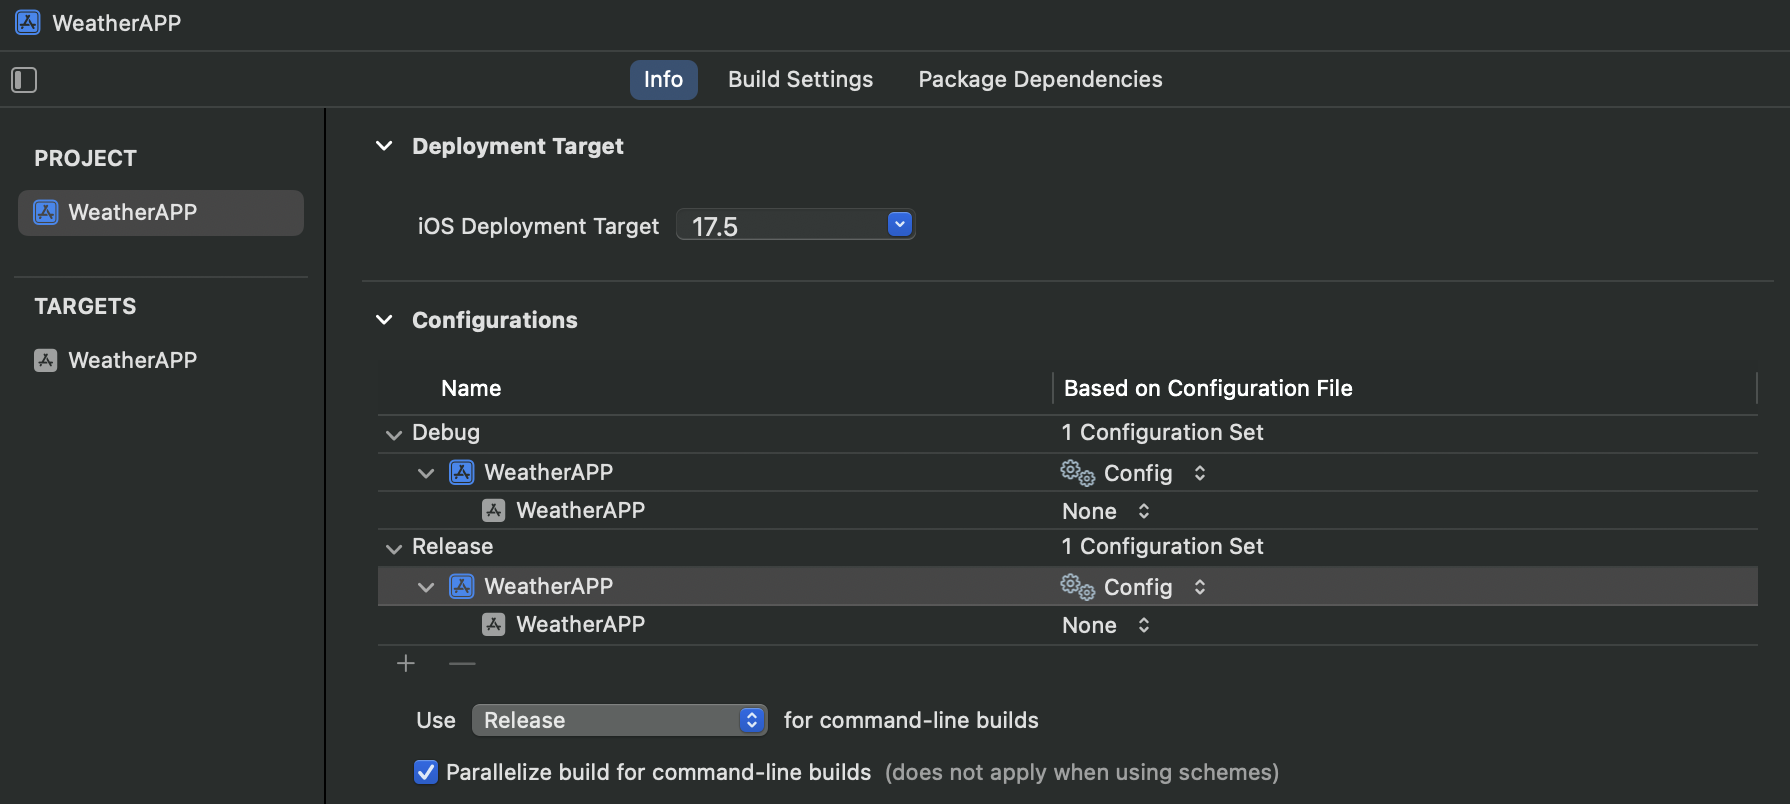Click the Based on Configuration File column header
Viewport: 1790px width, 804px height.
[x=1207, y=389]
